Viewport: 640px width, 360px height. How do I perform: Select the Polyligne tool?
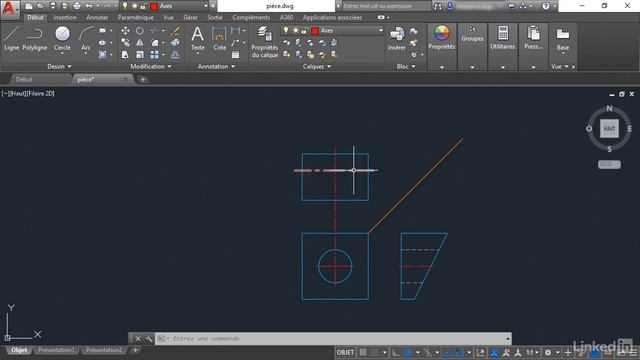pyautogui.click(x=35, y=38)
